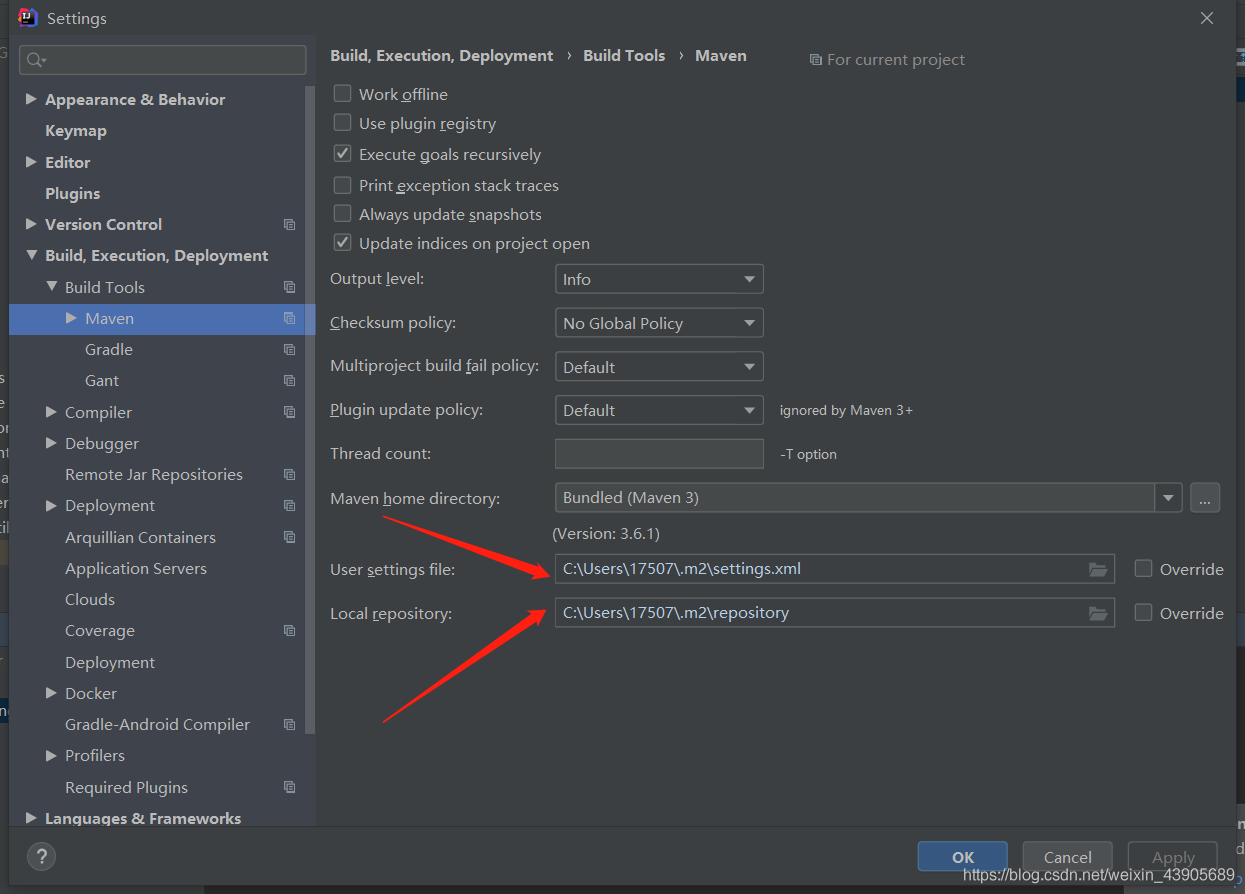
Task: Open the Plugins settings page
Action: [x=72, y=194]
